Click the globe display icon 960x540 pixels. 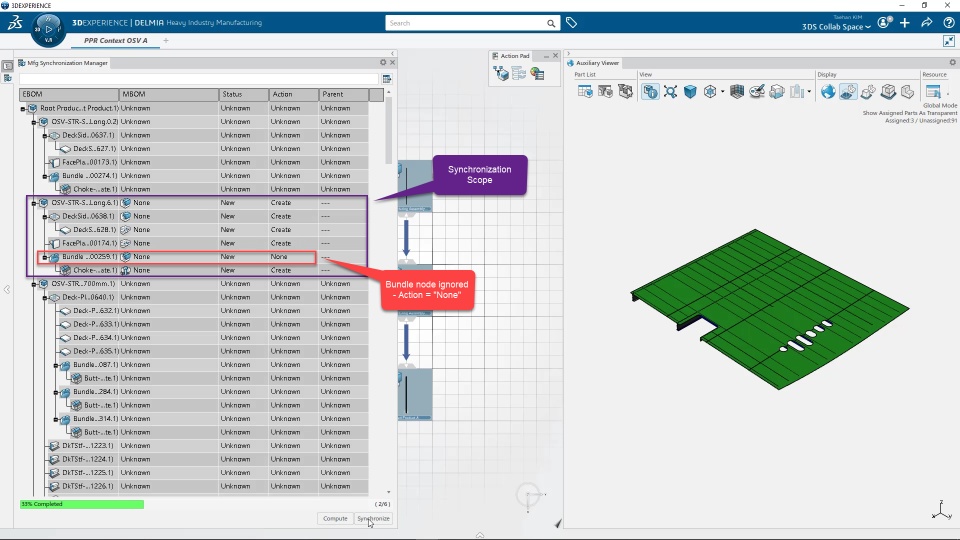click(x=828, y=92)
